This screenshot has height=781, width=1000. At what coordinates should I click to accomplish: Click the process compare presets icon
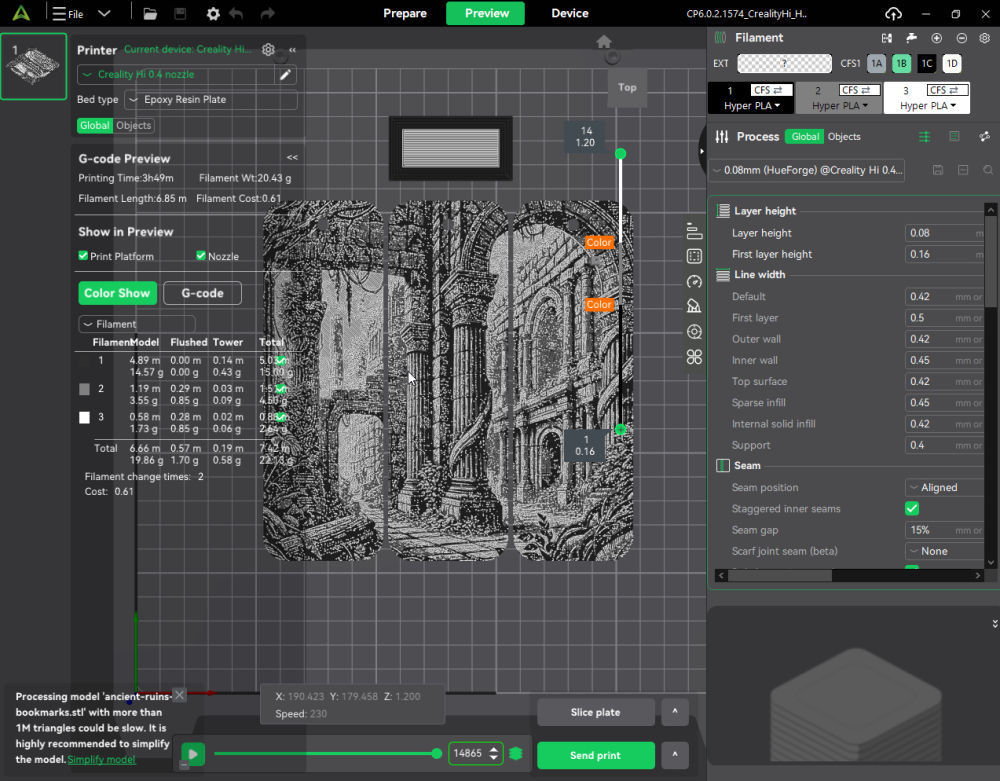coord(985,136)
